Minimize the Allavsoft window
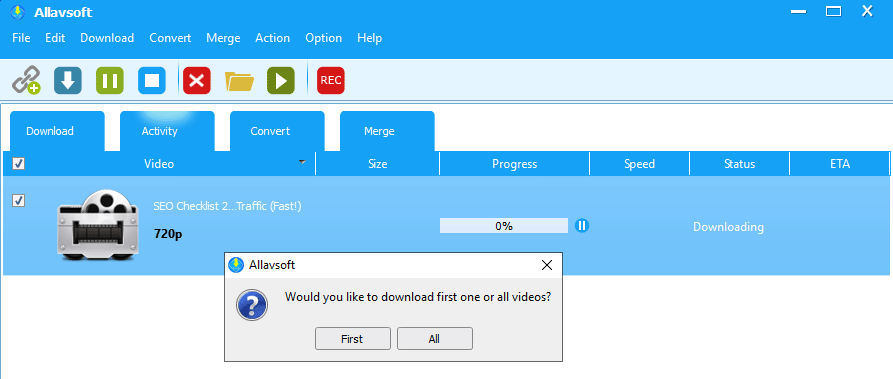893x379 pixels. (x=798, y=11)
